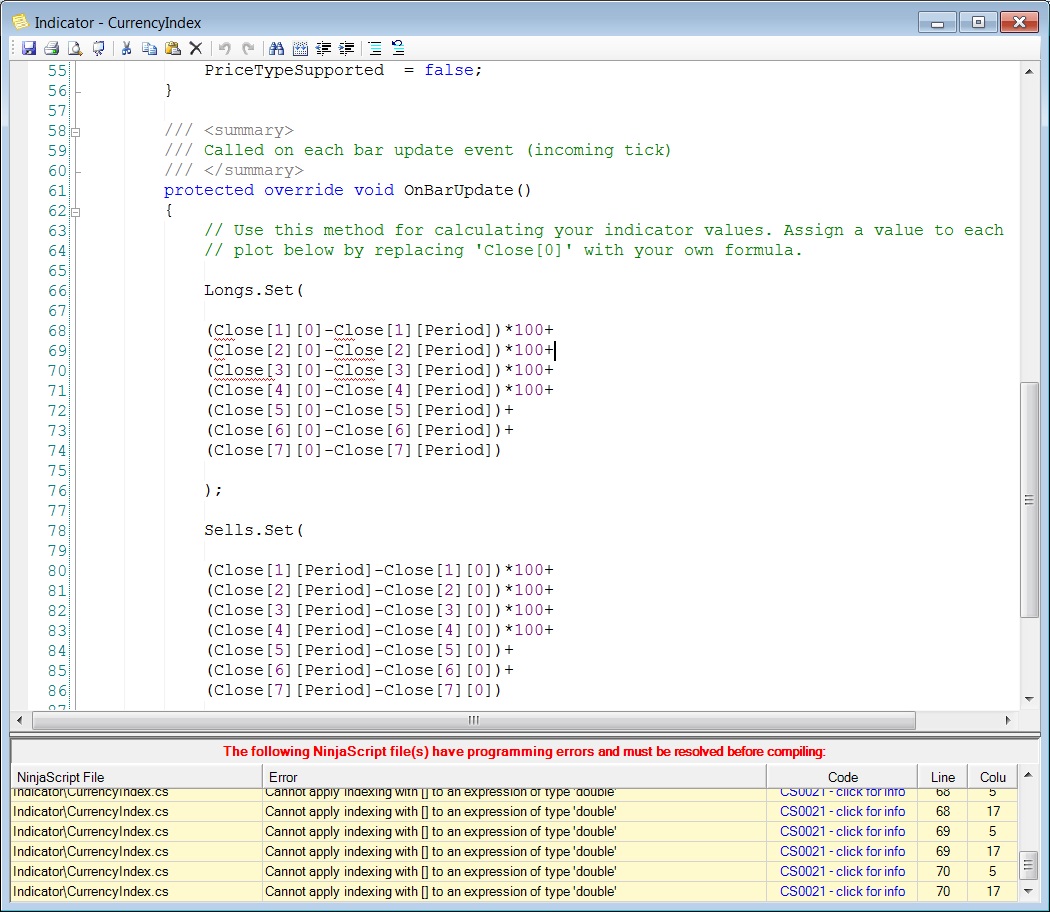
Task: Open CS0021 info for line 69 column 17
Action: coord(842,852)
